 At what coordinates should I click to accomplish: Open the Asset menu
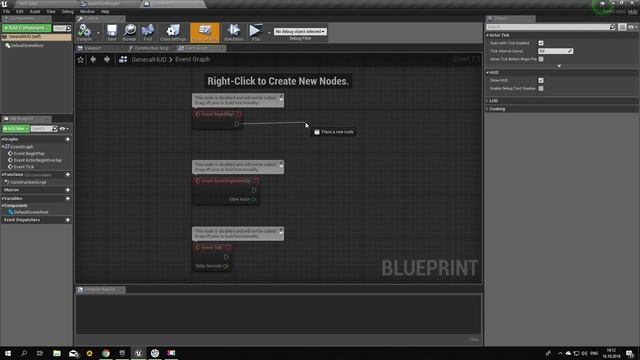[35, 11]
